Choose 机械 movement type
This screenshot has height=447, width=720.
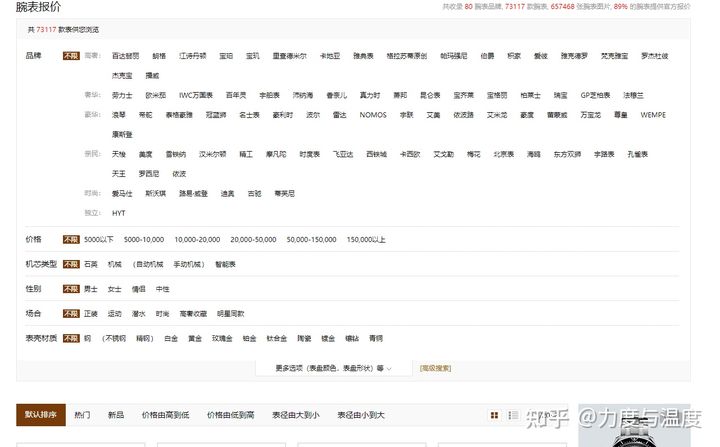point(114,264)
